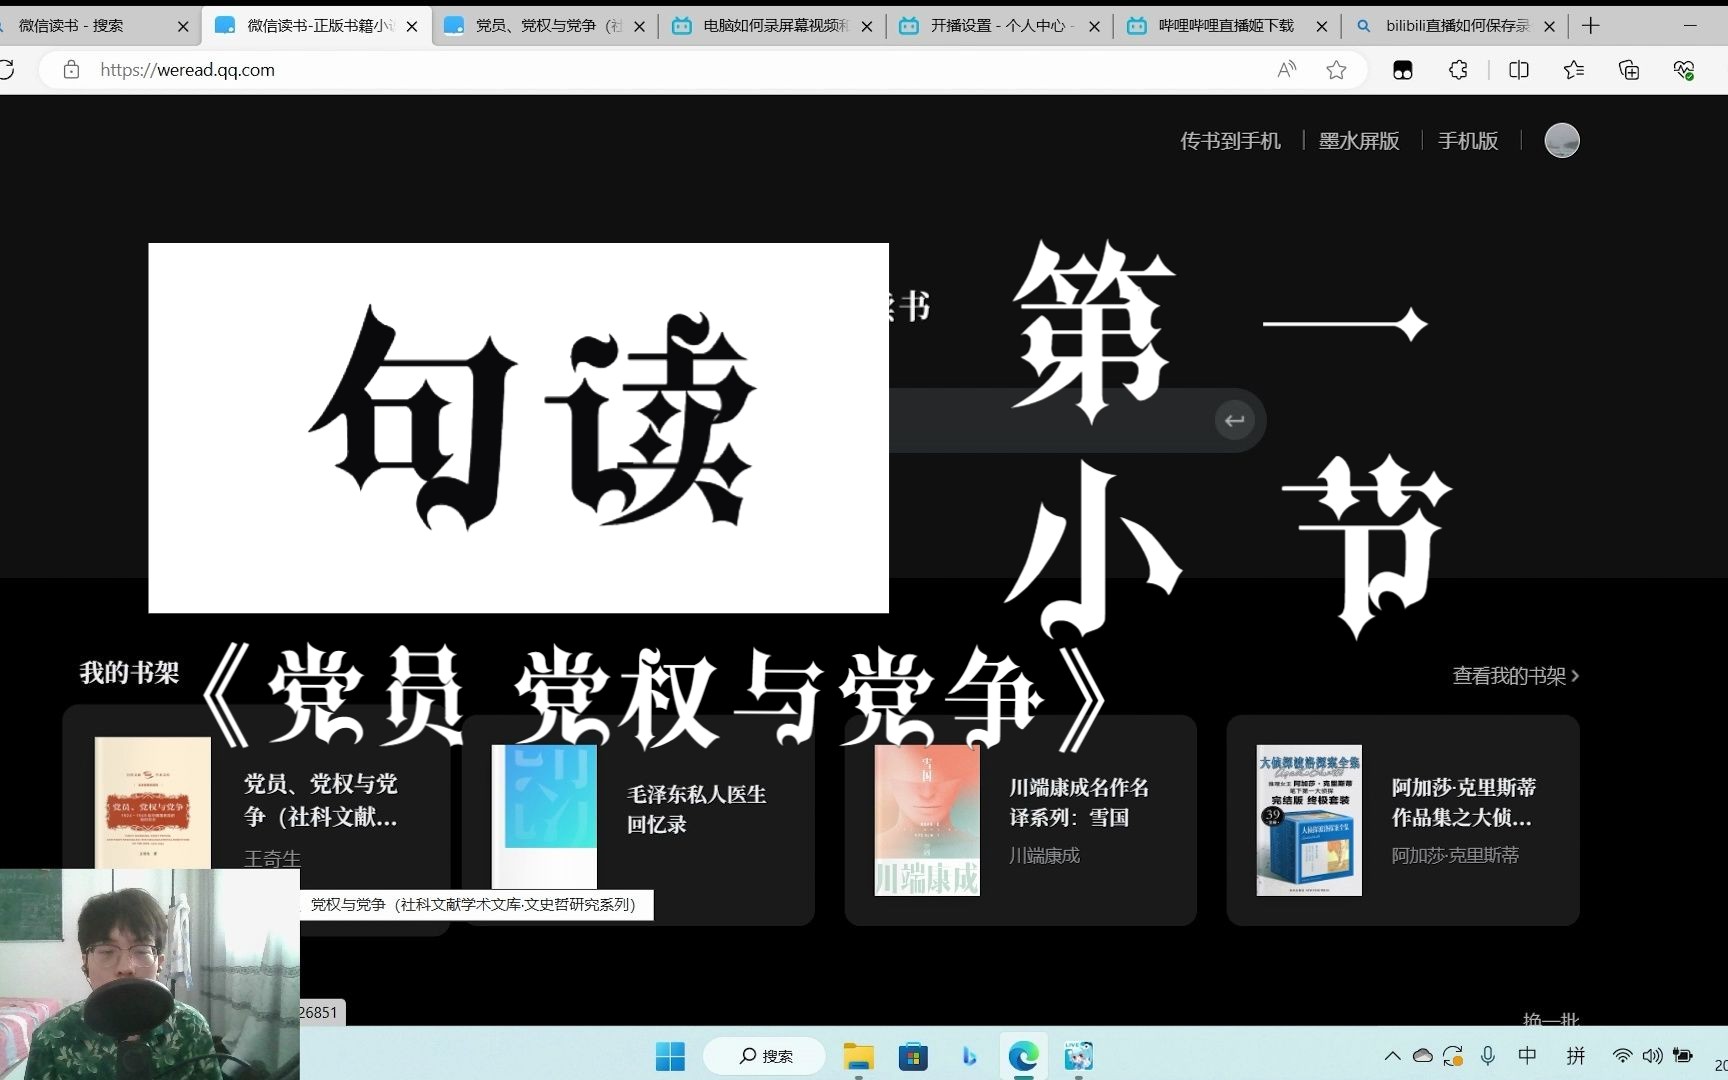1728x1080 pixels.
Task: Open the user profile avatar
Action: click(1562, 141)
